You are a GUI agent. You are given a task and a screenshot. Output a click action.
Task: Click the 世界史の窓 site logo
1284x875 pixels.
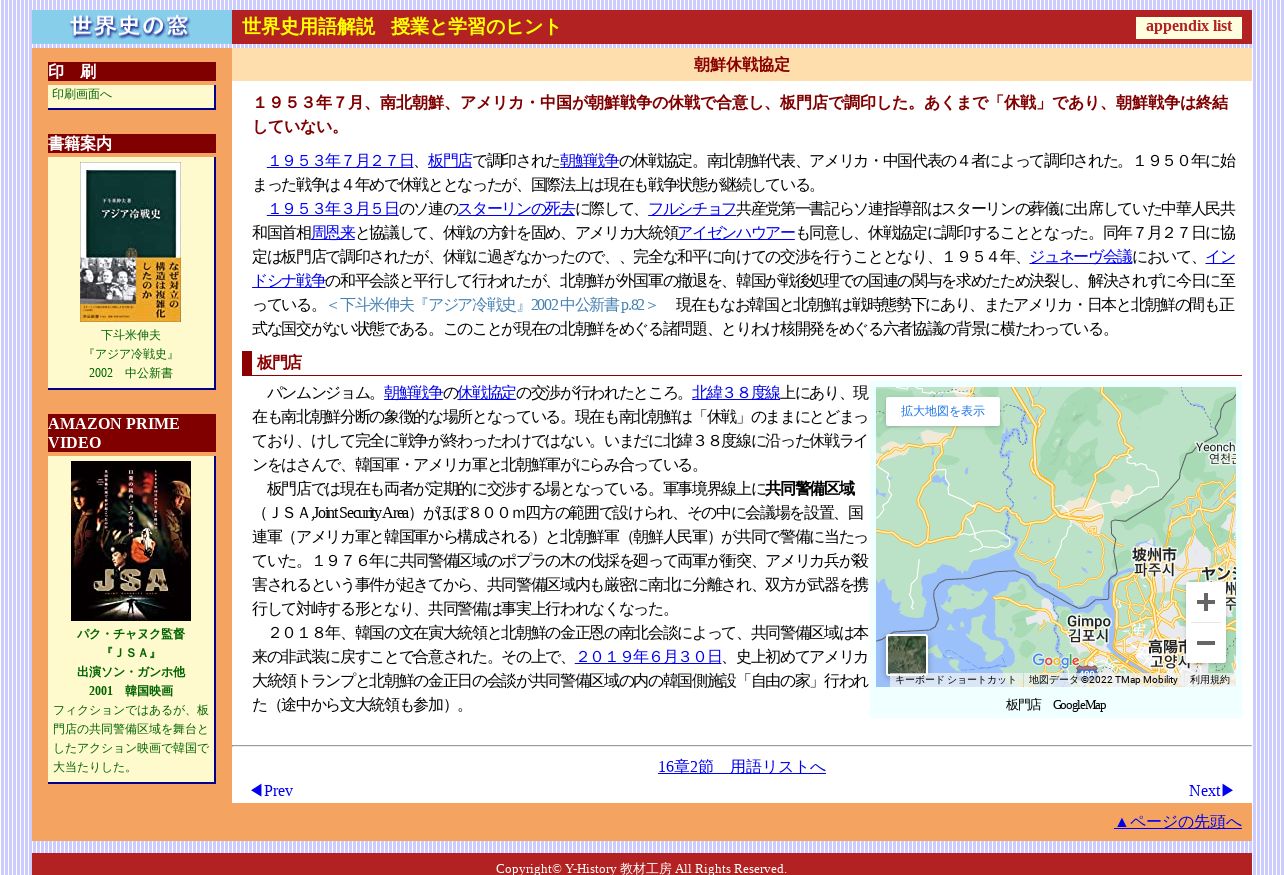coord(132,27)
